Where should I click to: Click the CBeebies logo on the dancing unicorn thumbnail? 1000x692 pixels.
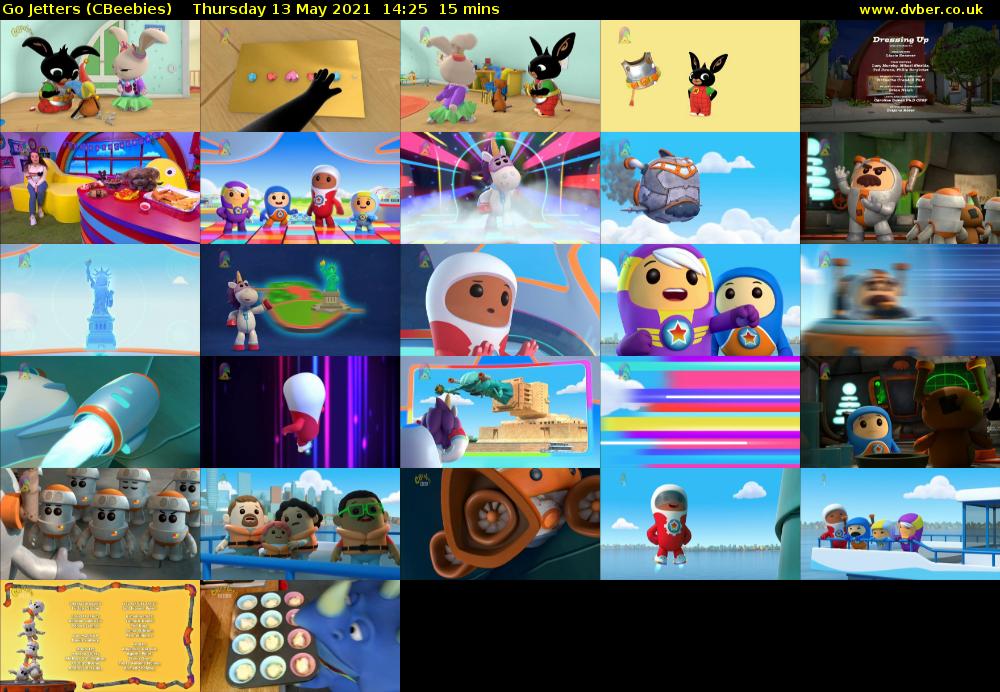[423, 150]
